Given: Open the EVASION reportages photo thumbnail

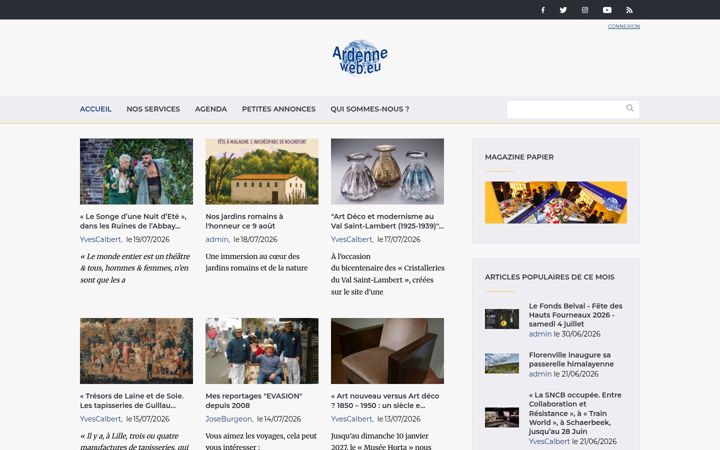Looking at the screenshot, I should tap(262, 351).
